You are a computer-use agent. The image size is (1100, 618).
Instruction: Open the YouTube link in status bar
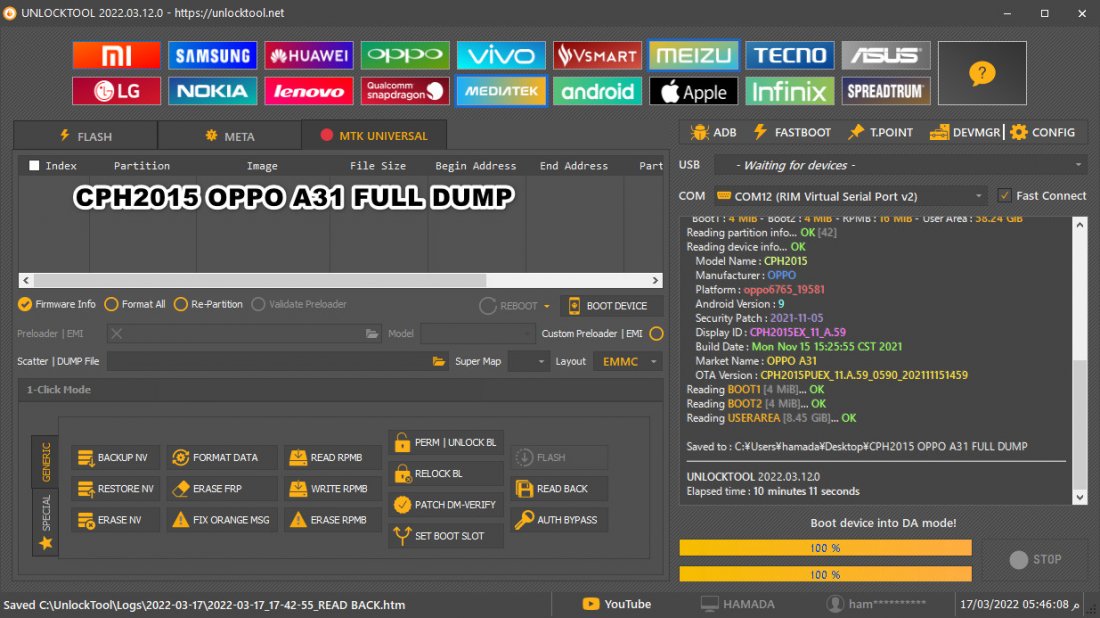coord(617,604)
